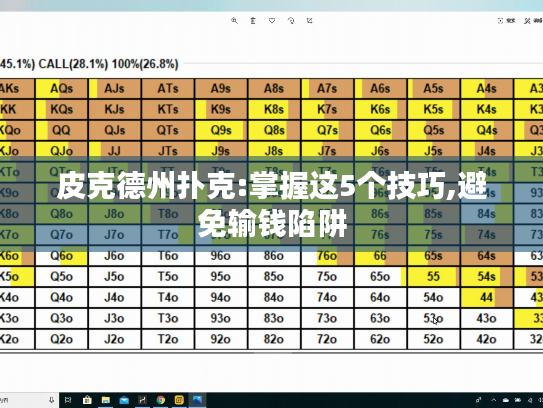Click the Q2o hand cell
Screen dimensions: 543x408
click(62, 339)
